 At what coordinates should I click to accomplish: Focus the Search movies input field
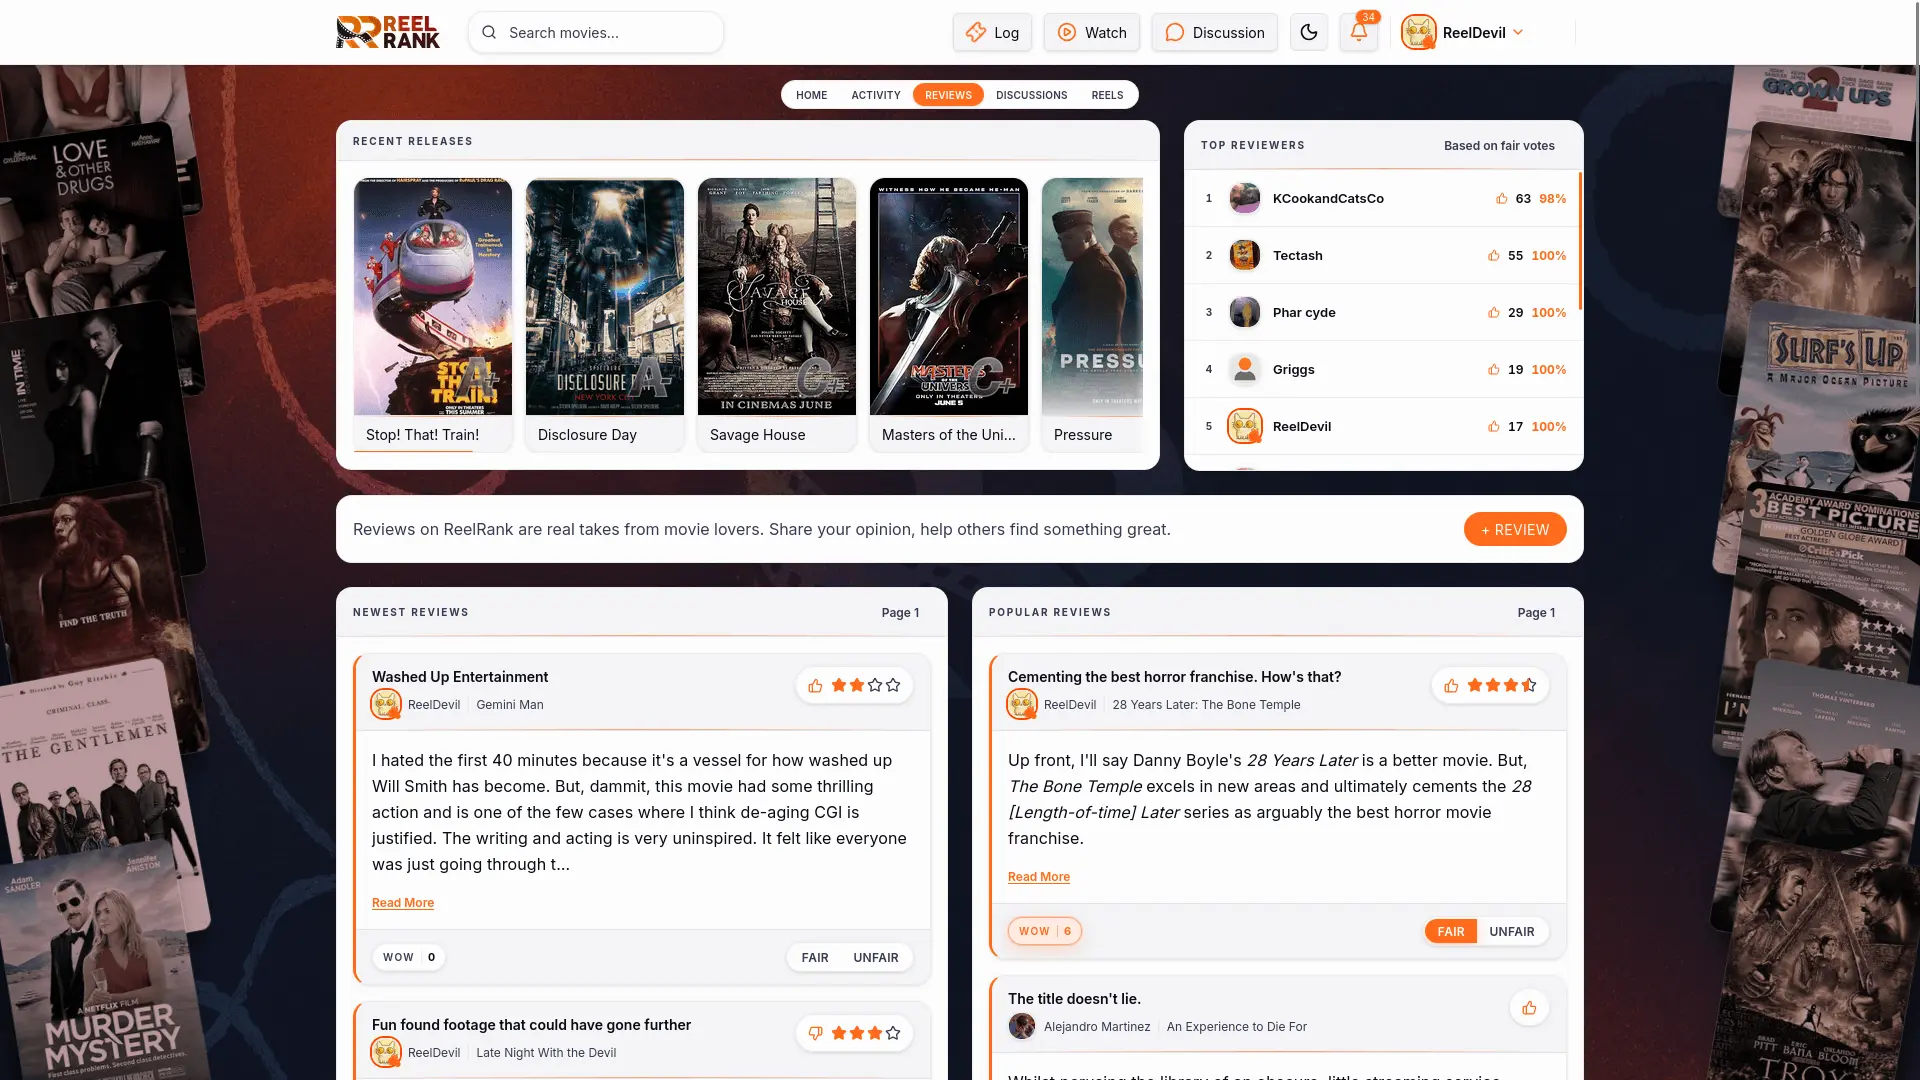596,32
